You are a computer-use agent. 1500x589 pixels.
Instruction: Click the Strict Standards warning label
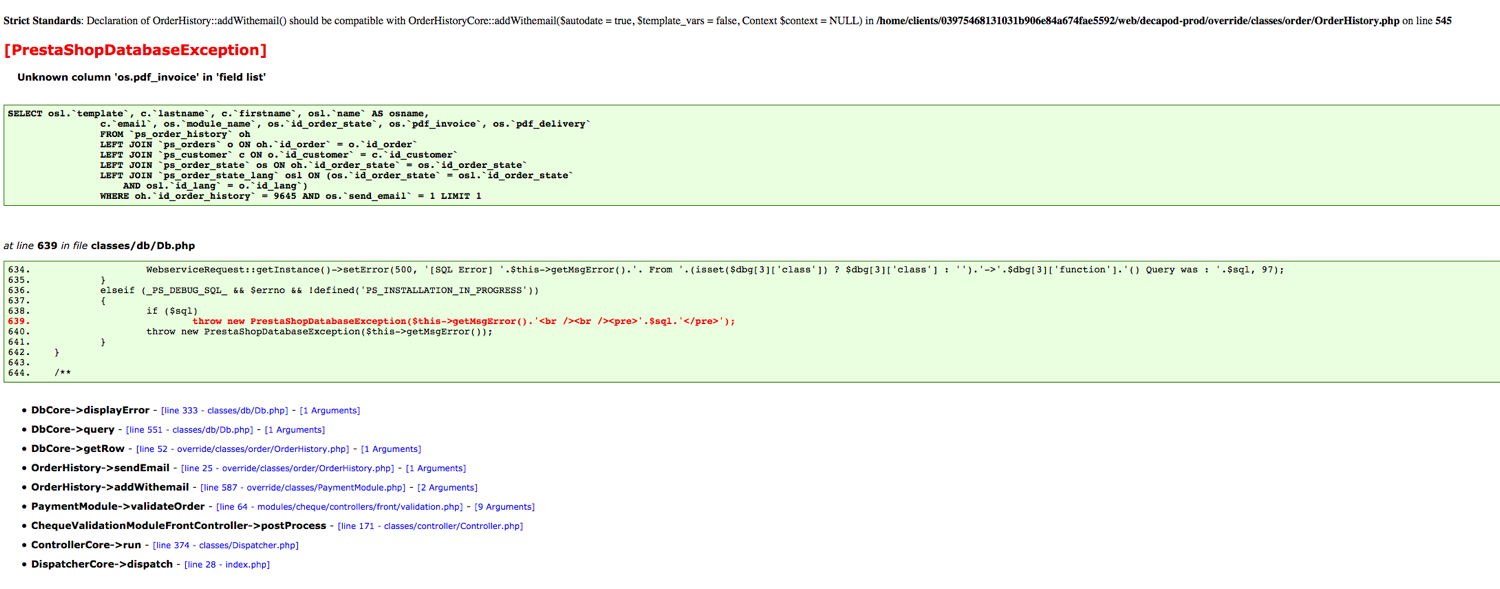click(43, 20)
